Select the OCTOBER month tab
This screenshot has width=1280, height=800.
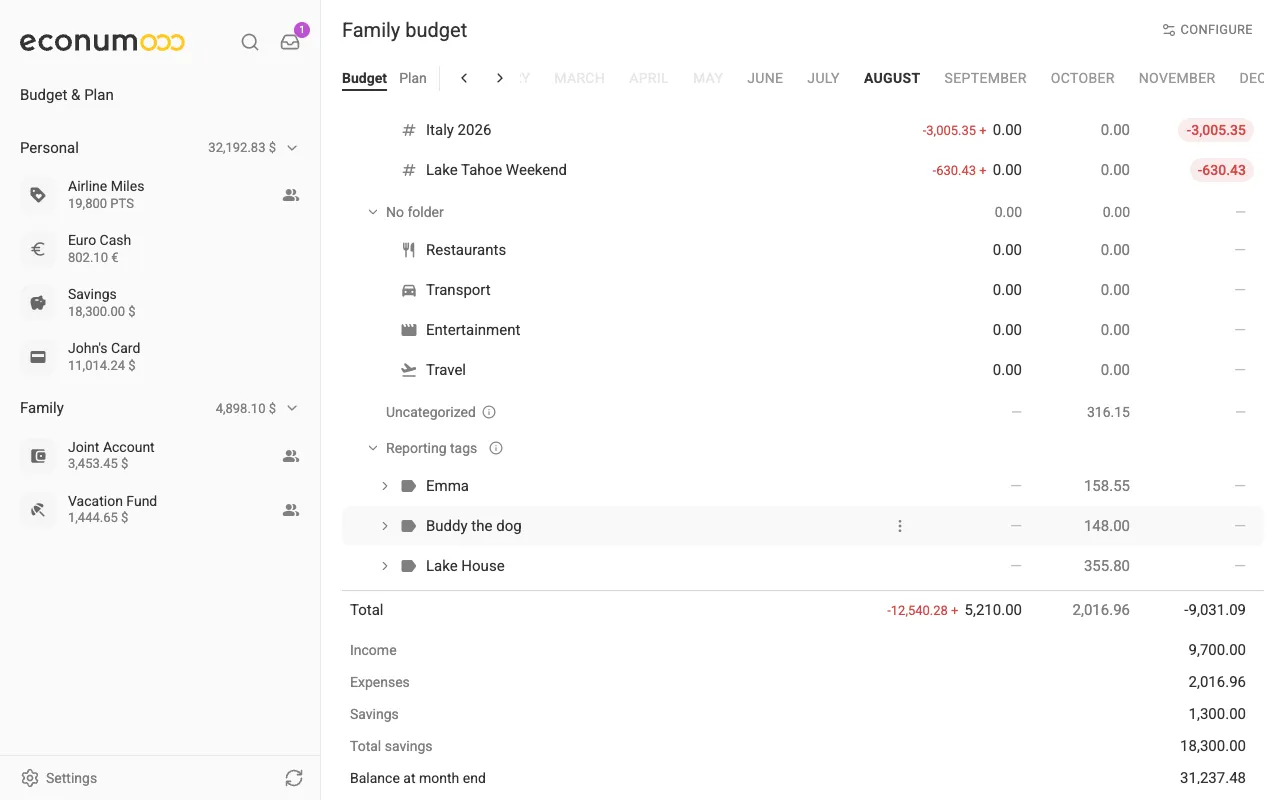[1083, 78]
